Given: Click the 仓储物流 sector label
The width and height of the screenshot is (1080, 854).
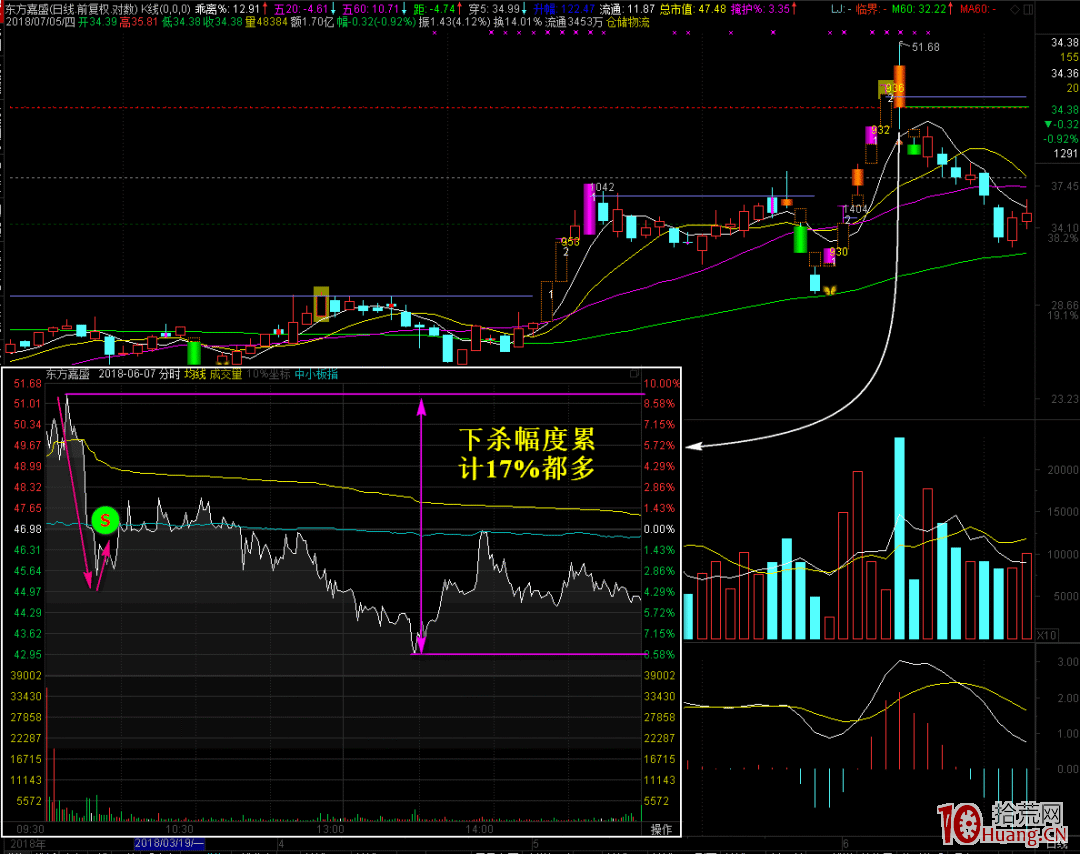Looking at the screenshot, I should (627, 22).
